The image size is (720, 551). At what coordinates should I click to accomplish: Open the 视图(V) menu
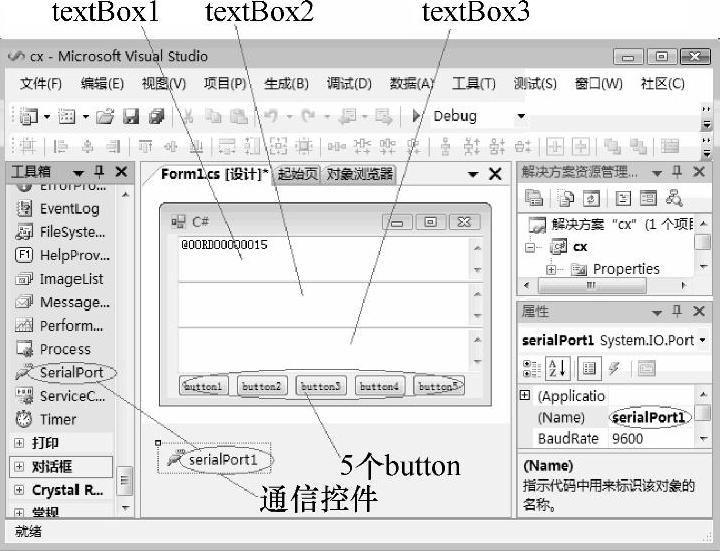[x=164, y=84]
